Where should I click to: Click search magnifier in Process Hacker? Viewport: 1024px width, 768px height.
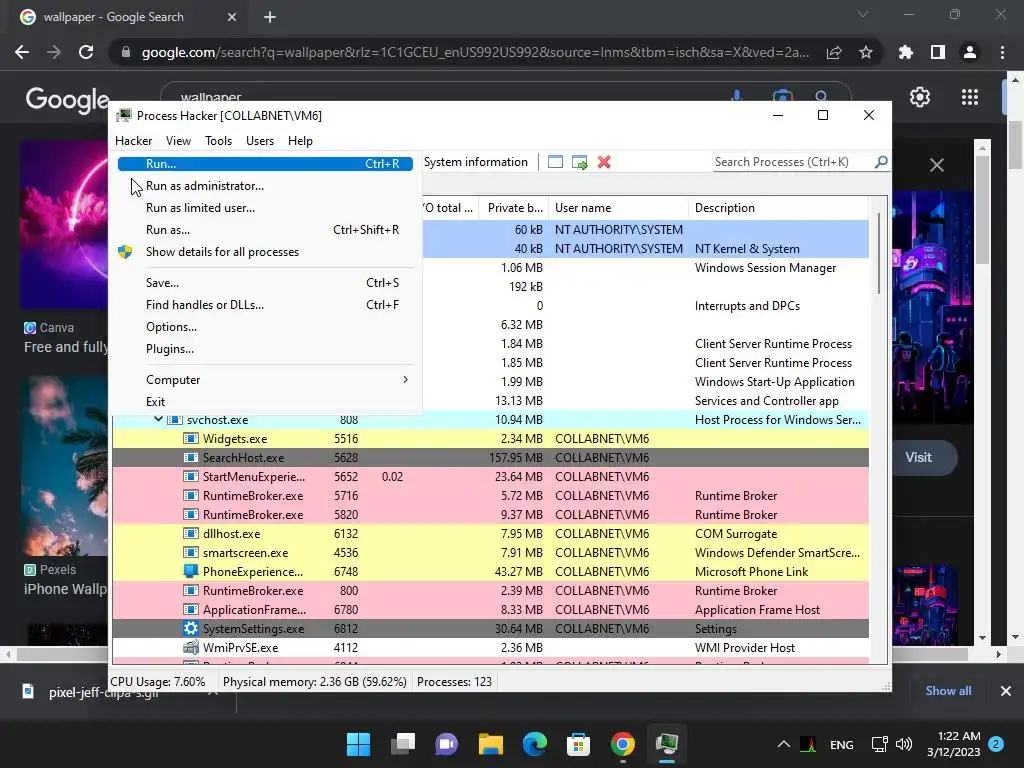tap(881, 161)
